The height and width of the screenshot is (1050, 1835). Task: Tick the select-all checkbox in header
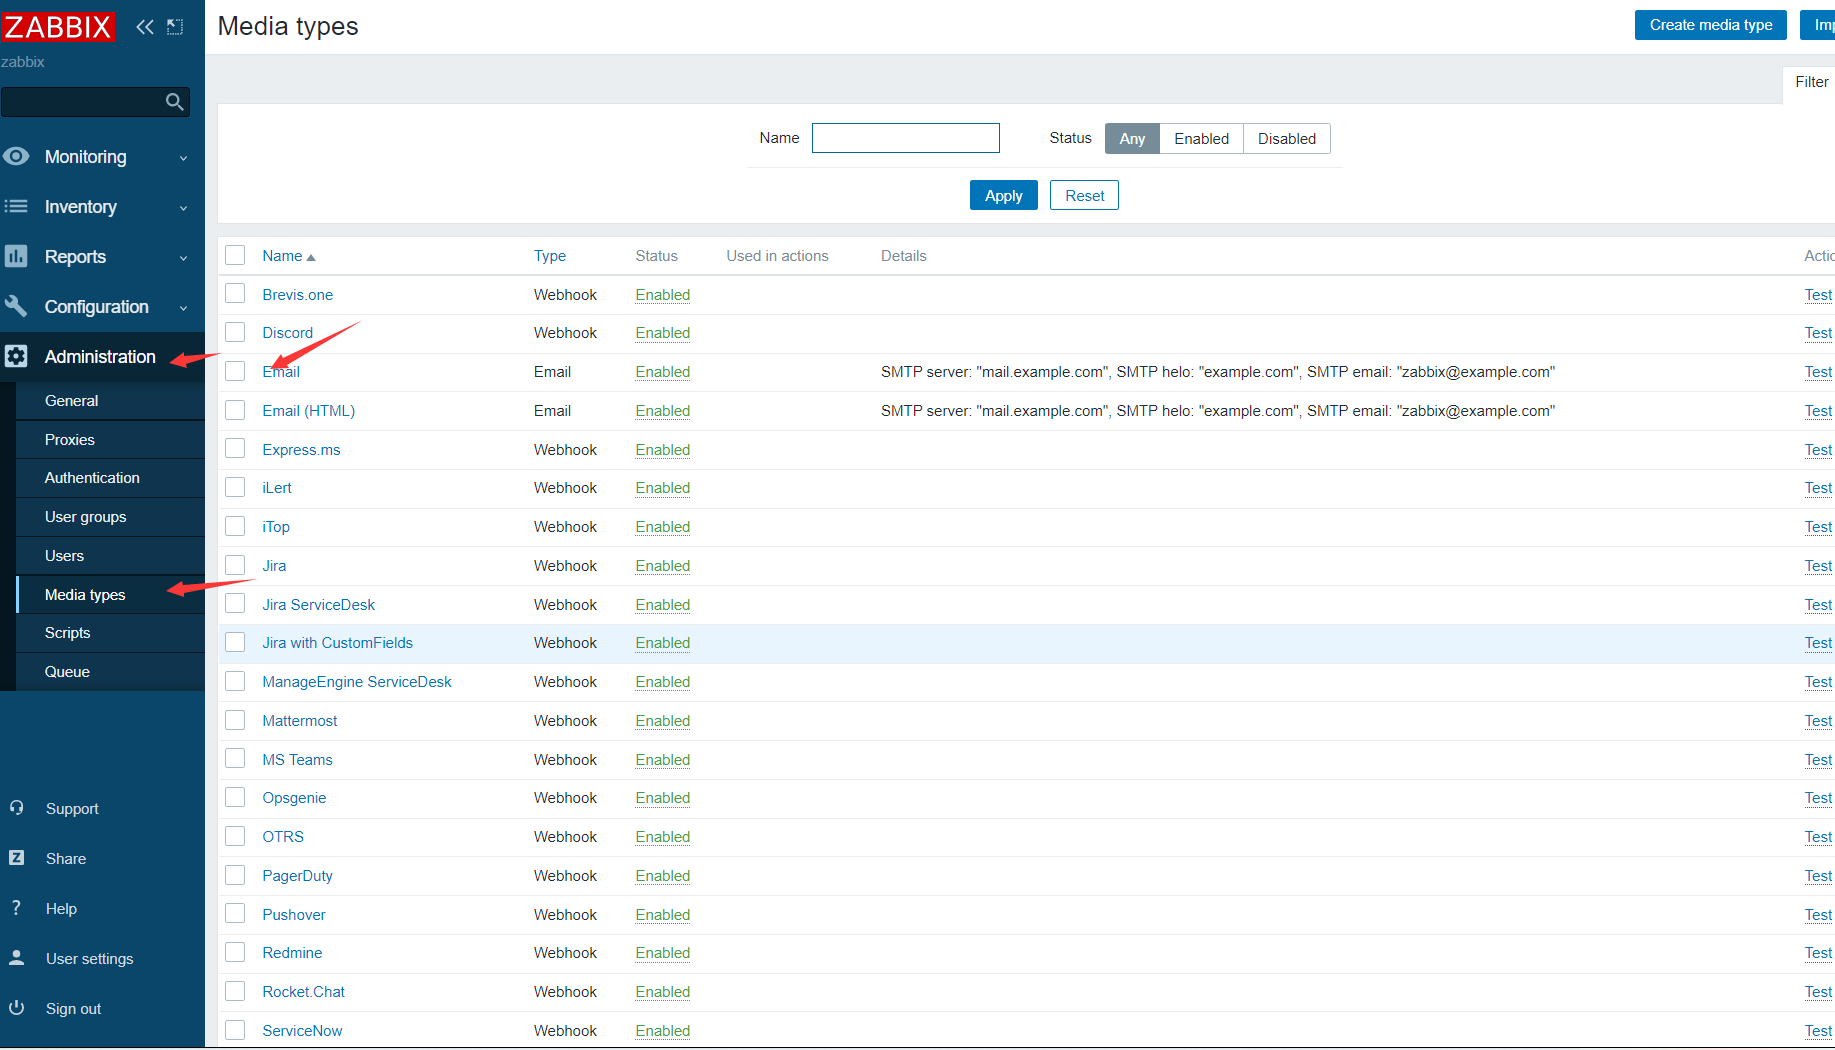235,255
